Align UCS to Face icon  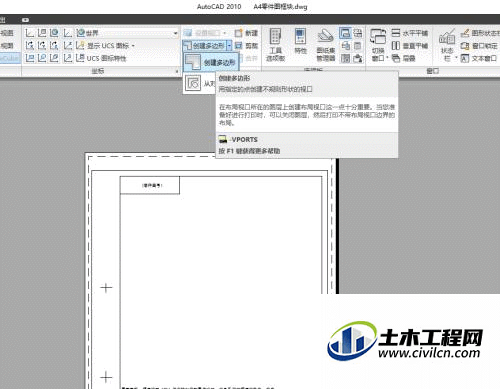54,58
